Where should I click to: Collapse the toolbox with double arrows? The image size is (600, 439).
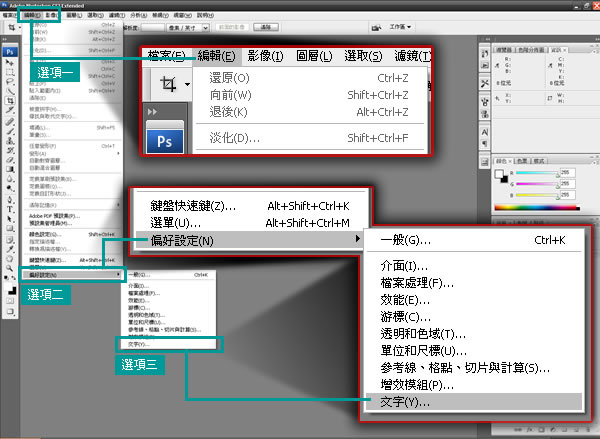5,39
